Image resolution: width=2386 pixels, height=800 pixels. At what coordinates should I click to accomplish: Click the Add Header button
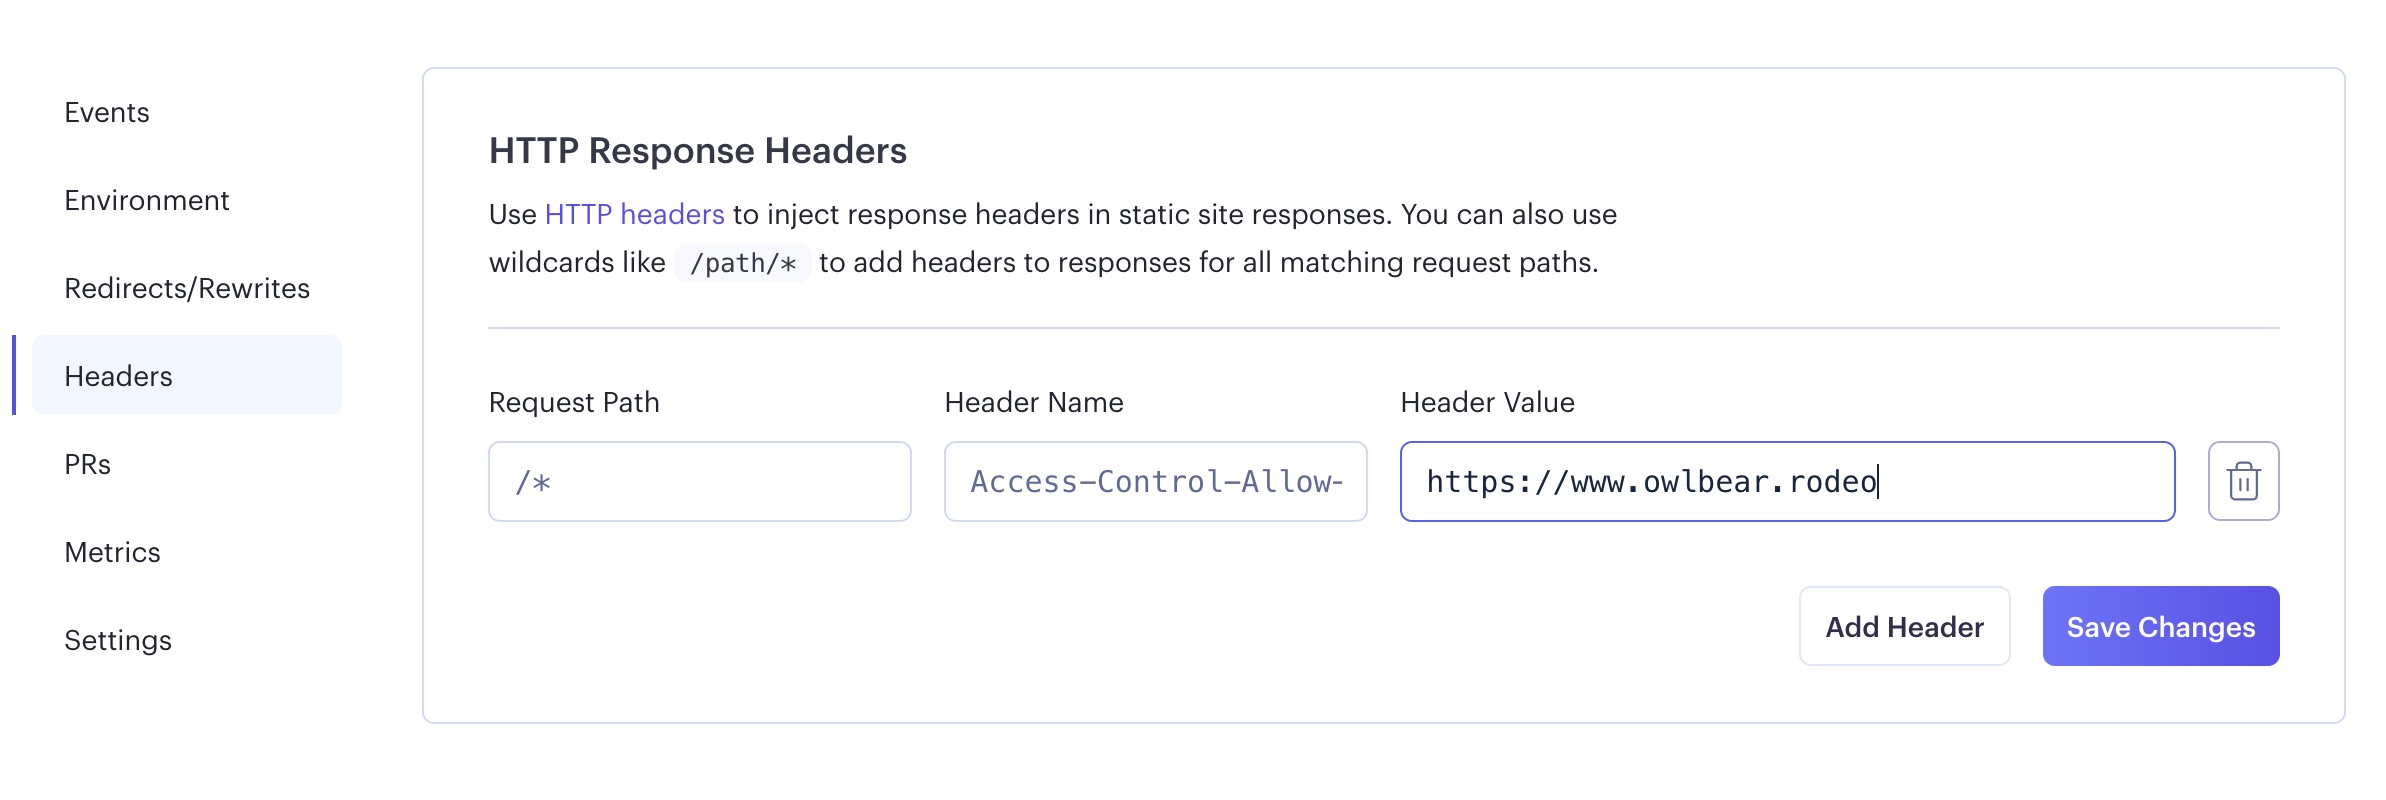pos(1904,626)
